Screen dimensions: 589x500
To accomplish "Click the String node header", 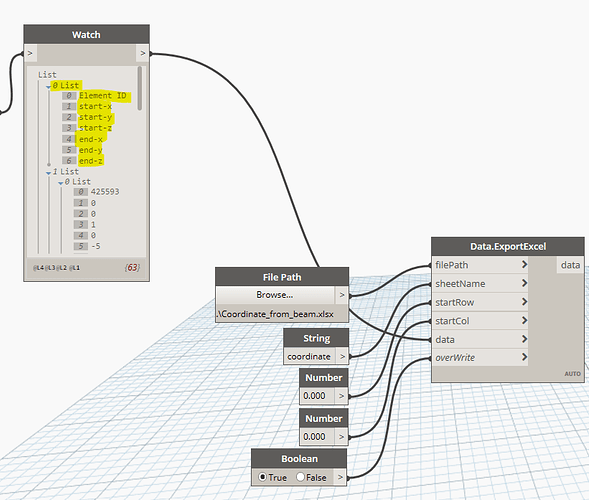I will coord(316,338).
